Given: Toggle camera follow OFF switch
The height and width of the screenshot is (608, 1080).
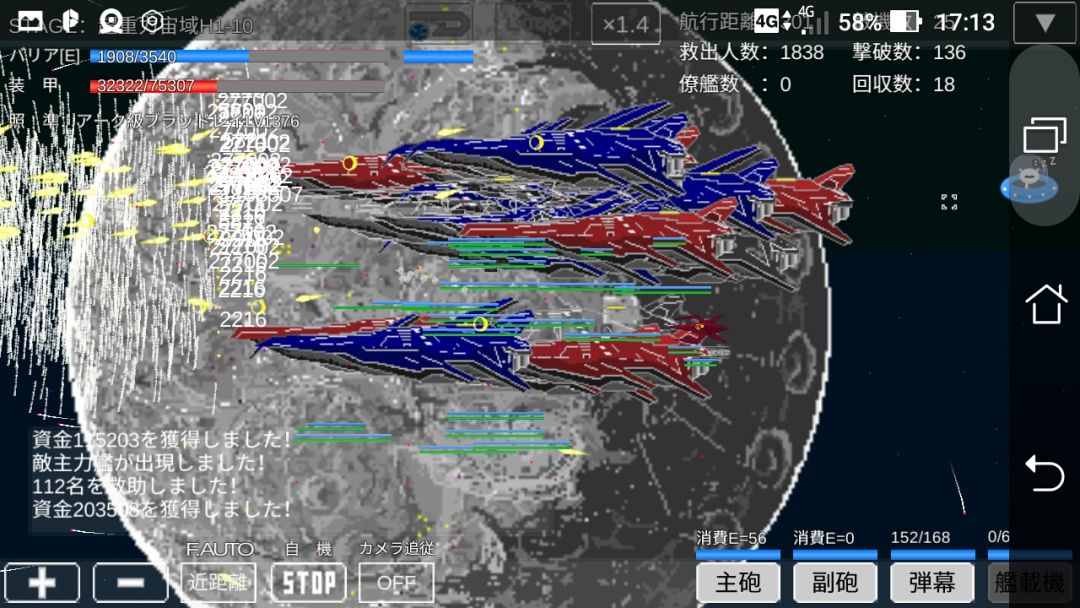Looking at the screenshot, I should (x=396, y=583).
